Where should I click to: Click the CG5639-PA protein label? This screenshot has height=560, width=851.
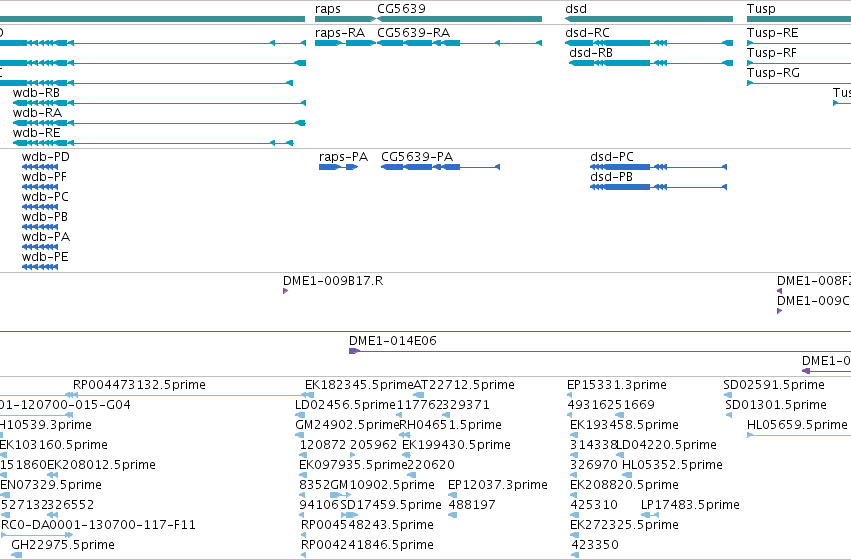pos(417,157)
